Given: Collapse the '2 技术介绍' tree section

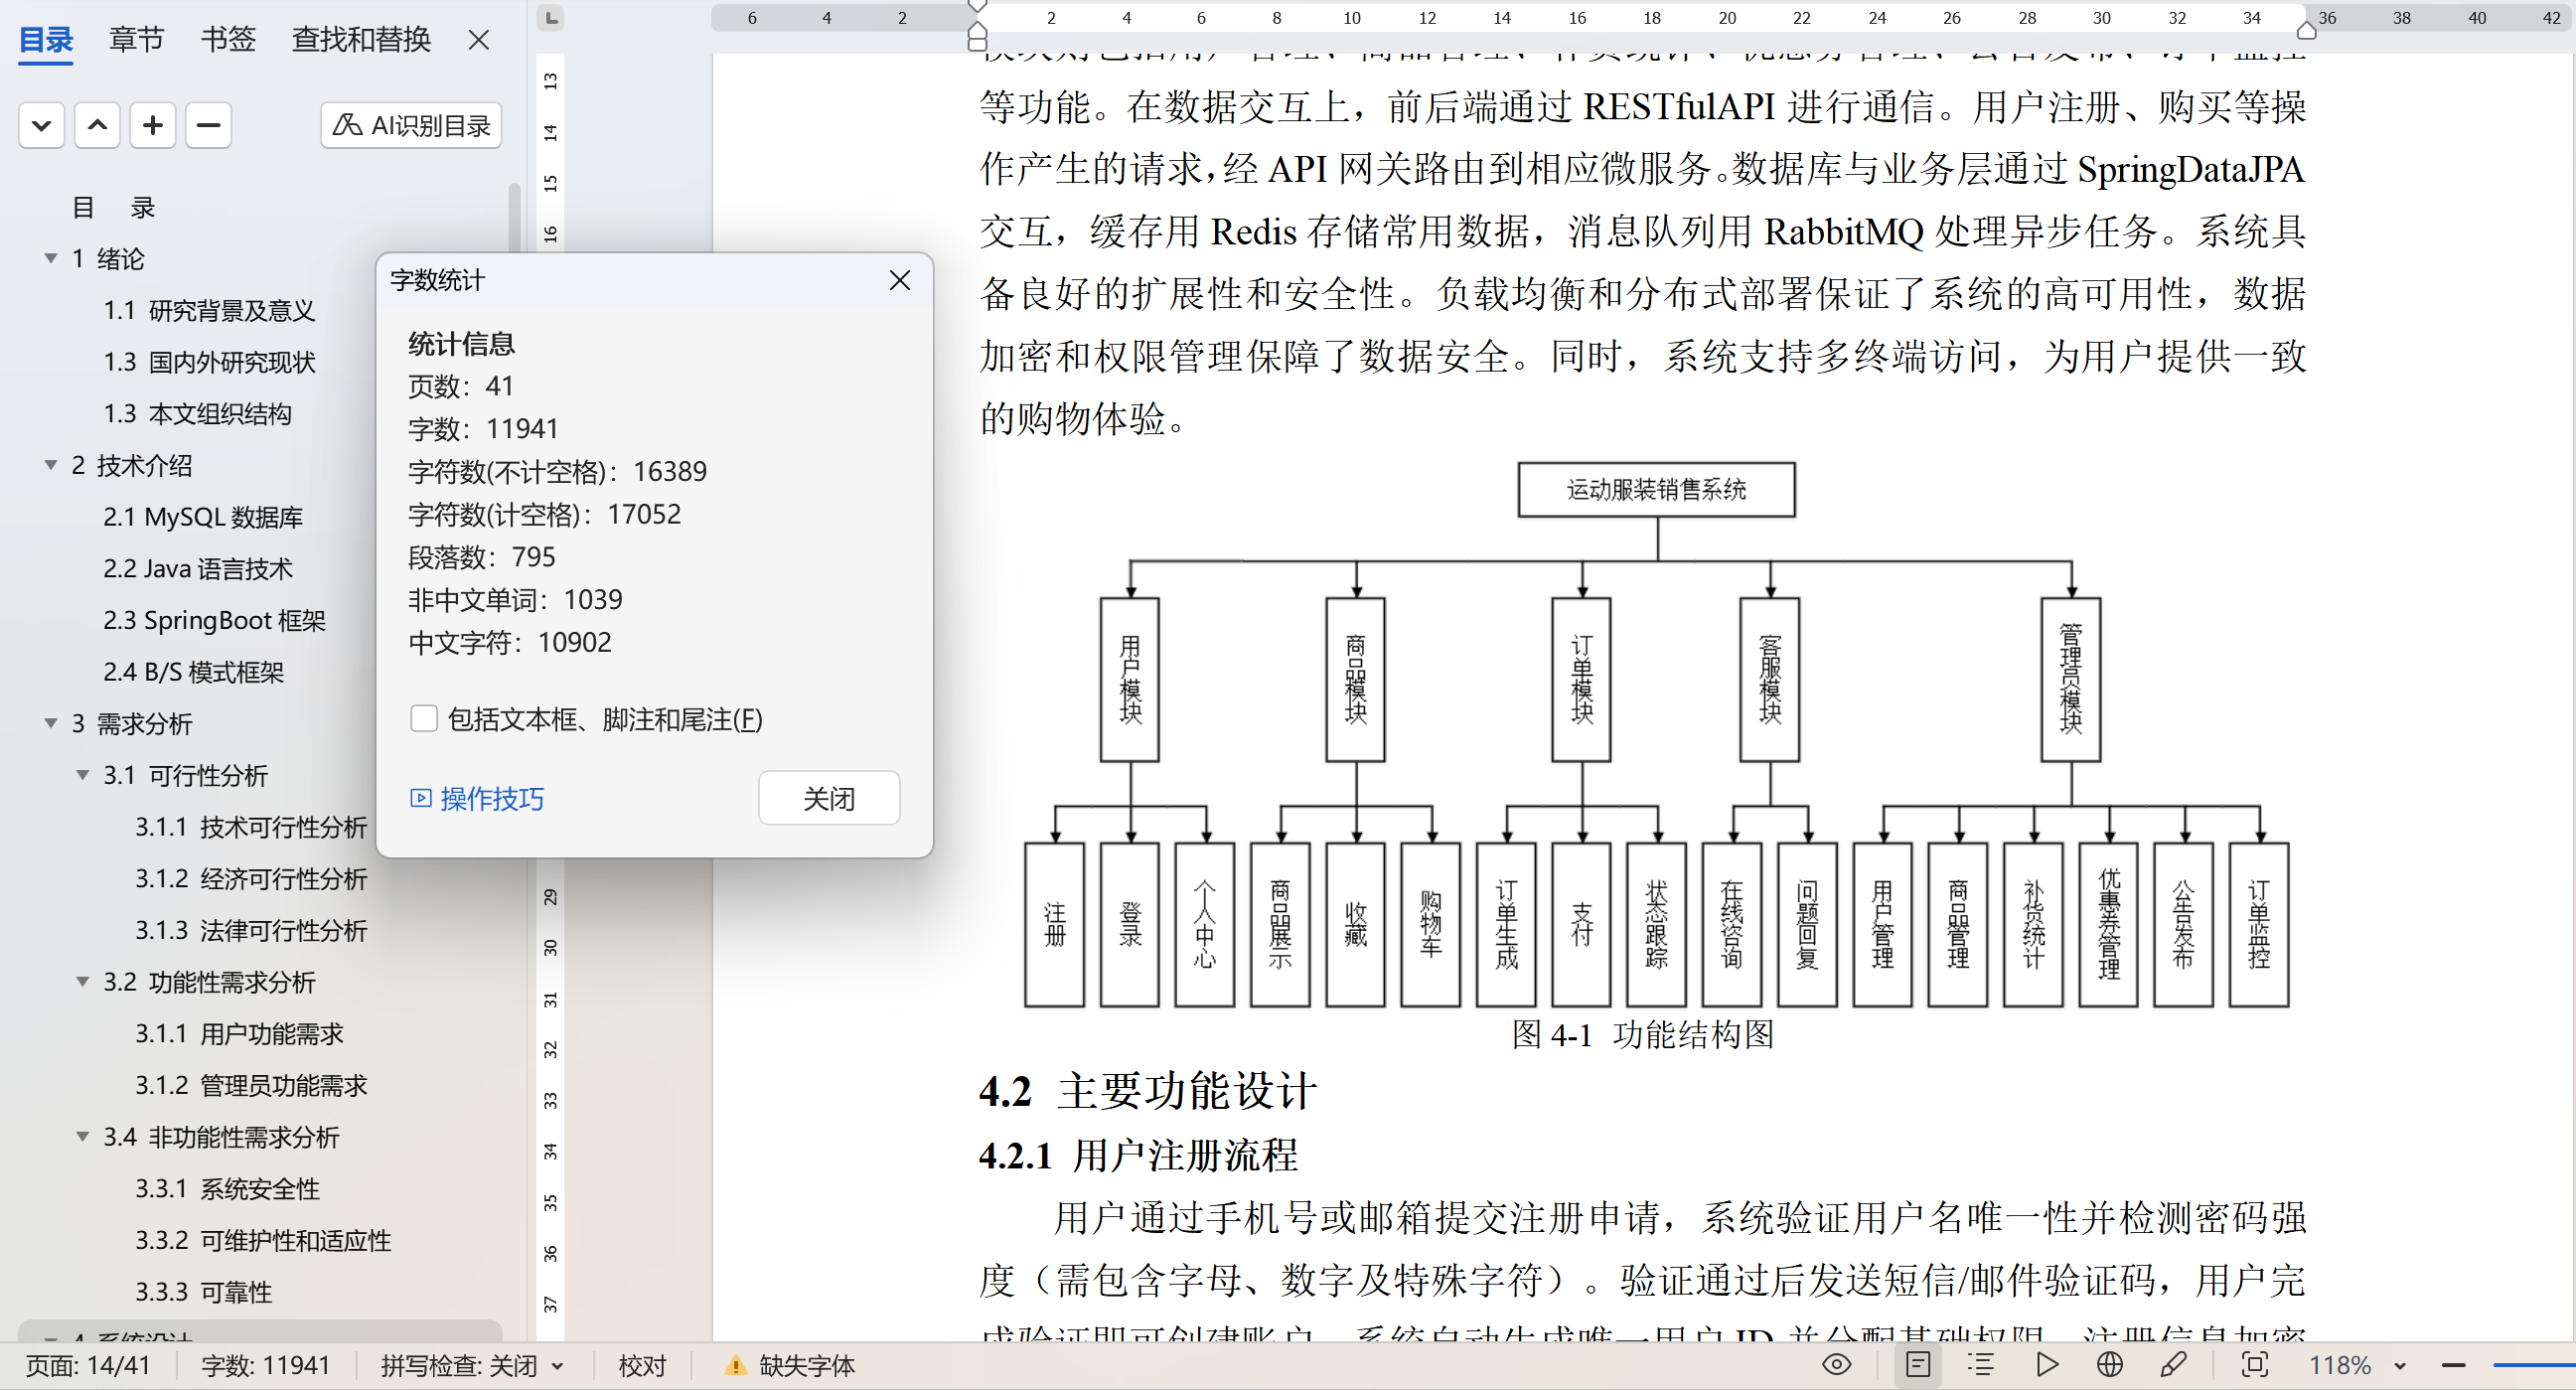Looking at the screenshot, I should tap(51, 465).
